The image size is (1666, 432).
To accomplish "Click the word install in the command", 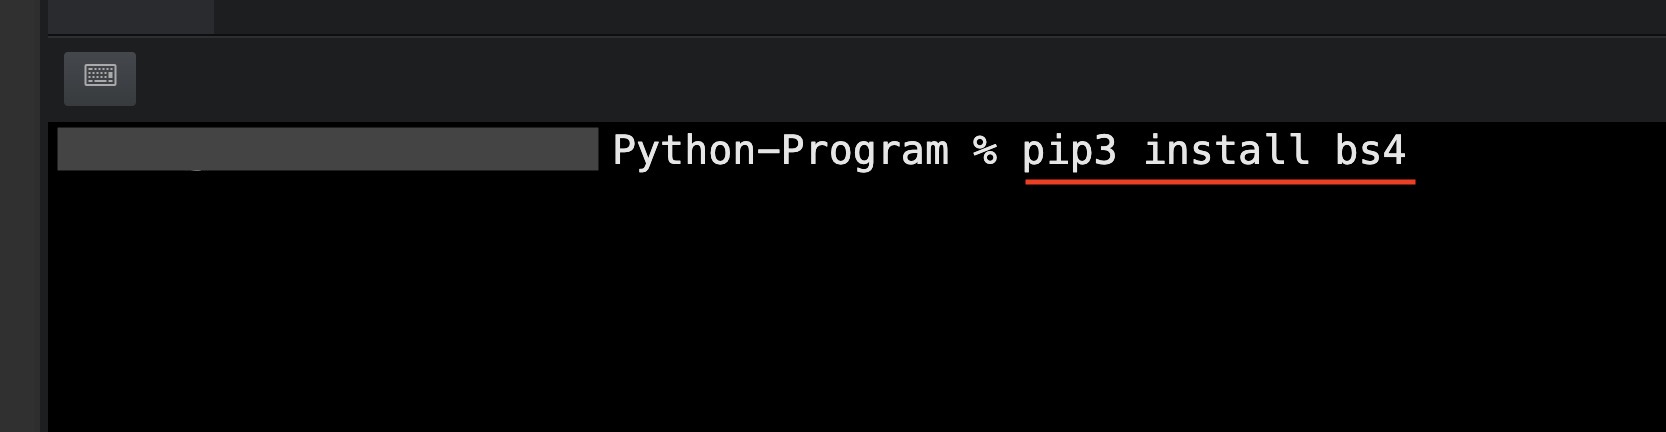I will (1226, 151).
